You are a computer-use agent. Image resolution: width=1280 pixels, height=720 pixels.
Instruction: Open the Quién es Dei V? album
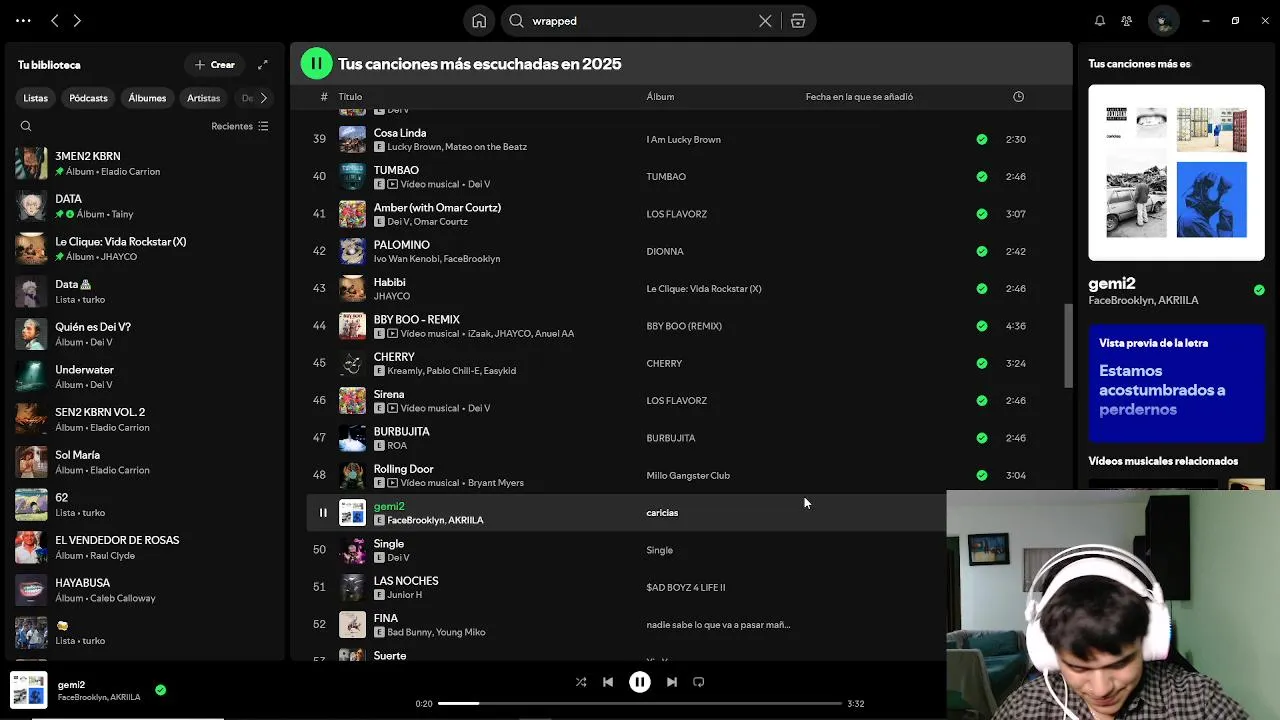coord(145,334)
